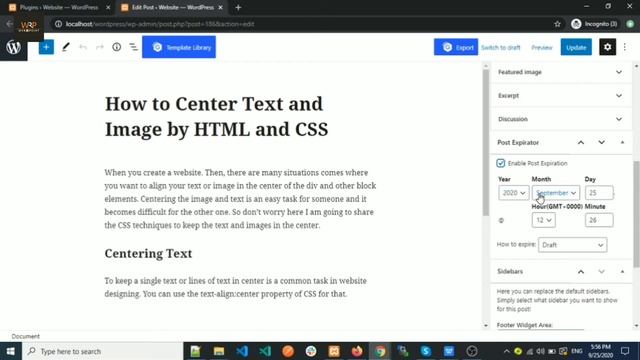Expand the Featured image panel
640x360 pixels.
coord(560,72)
